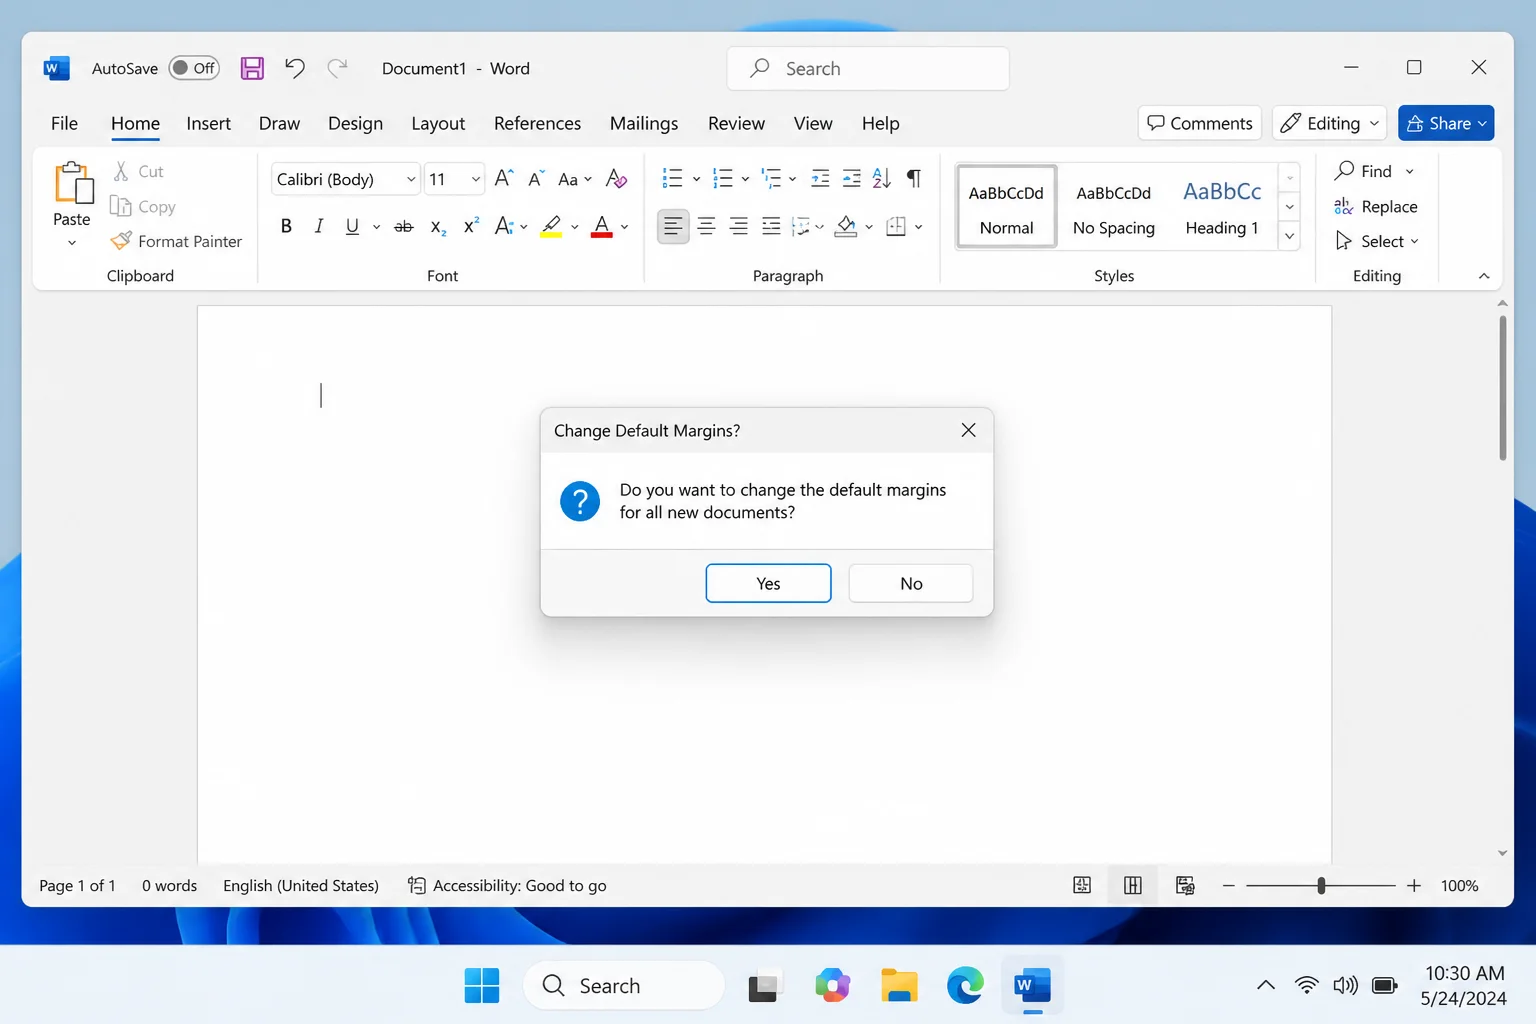Click the zoom slider handle
This screenshot has width=1536, height=1024.
1321,886
